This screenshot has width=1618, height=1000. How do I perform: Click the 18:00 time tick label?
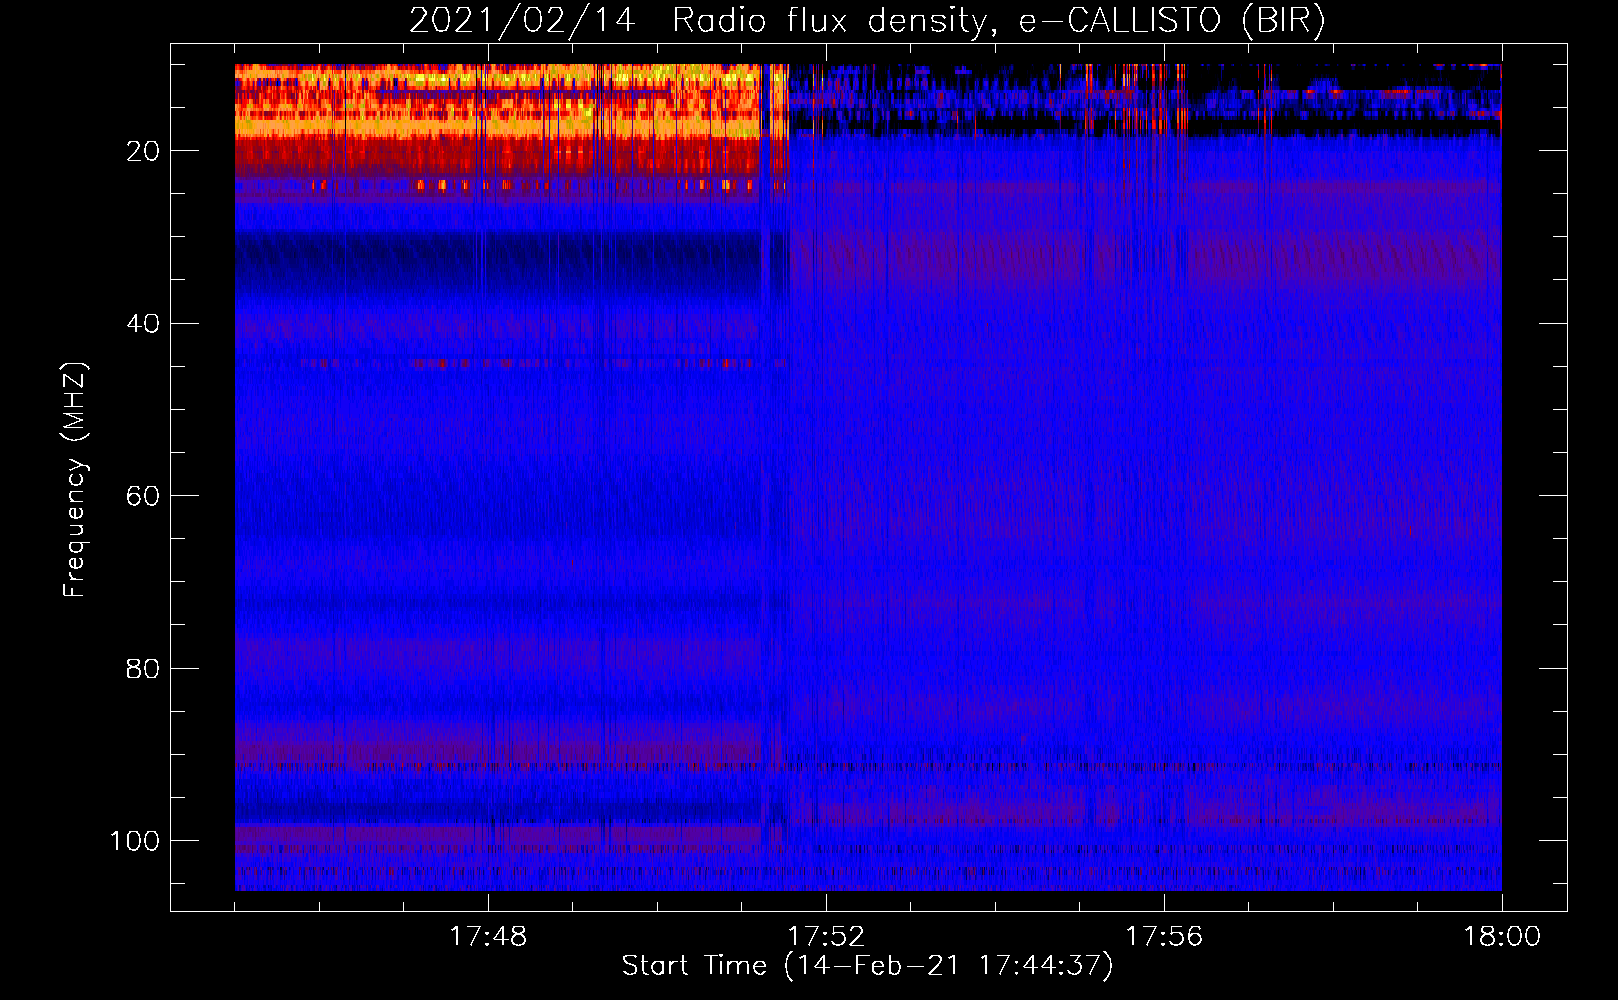(1502, 937)
